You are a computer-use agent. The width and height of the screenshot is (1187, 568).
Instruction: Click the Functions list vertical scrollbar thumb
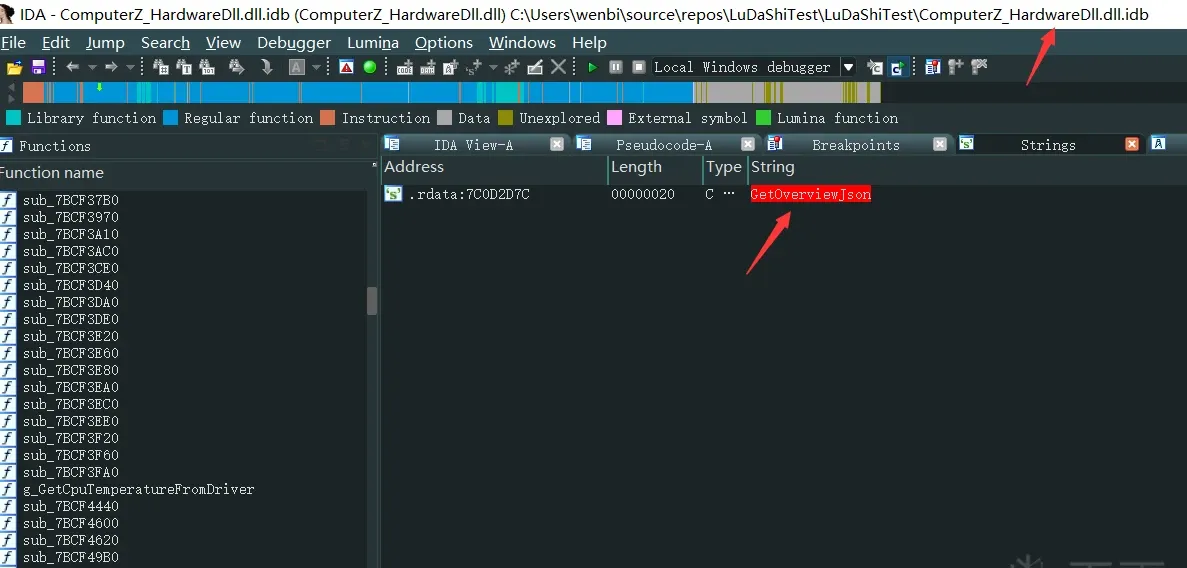click(x=372, y=301)
